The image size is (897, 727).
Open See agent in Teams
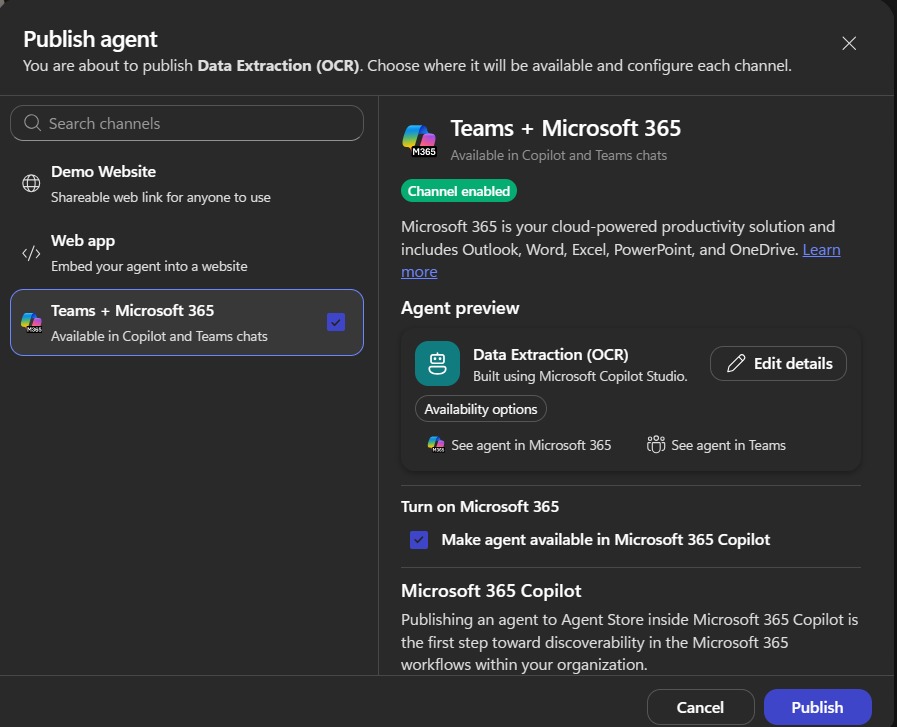tap(716, 445)
